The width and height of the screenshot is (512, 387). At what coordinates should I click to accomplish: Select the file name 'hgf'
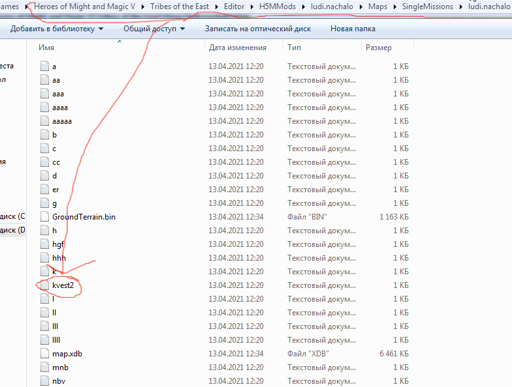coord(58,244)
